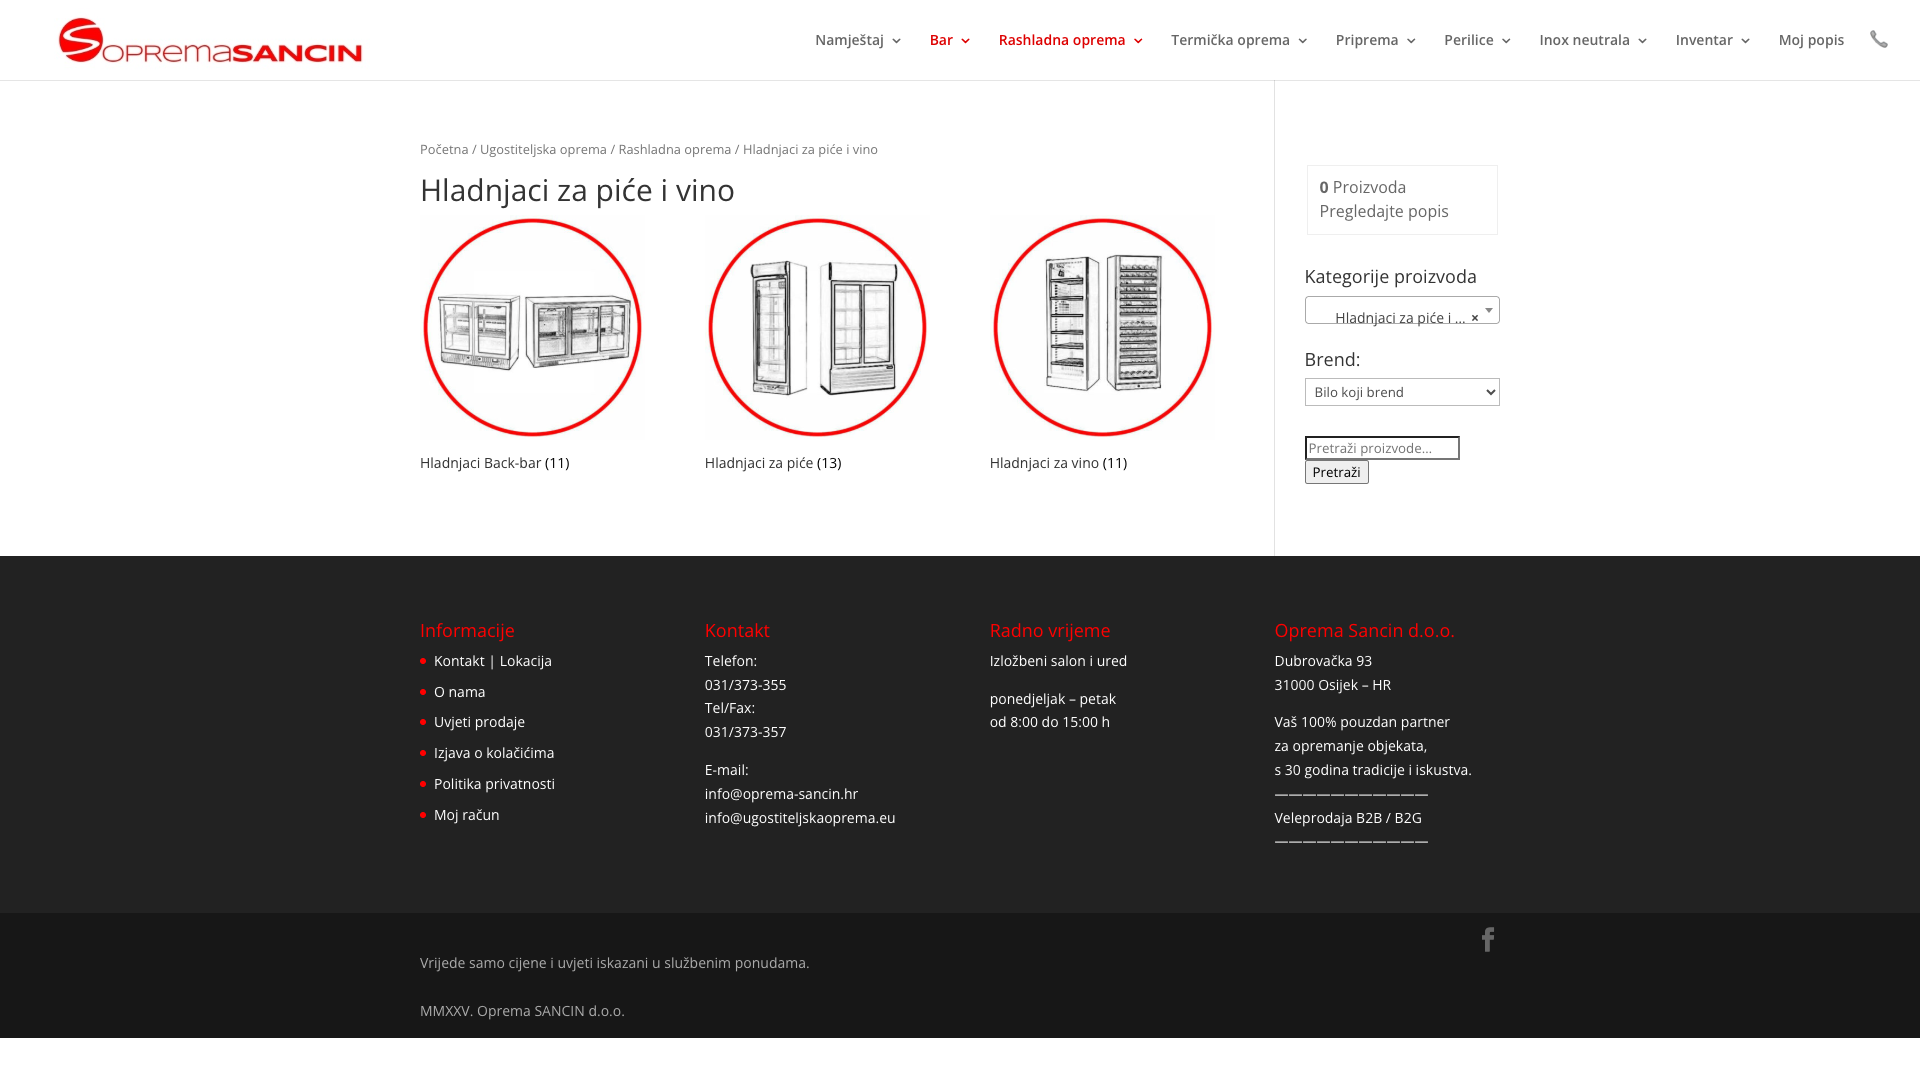Open Hladnjaci za vino category image
Viewport: 1920px width, 1080px height.
click(x=1102, y=328)
